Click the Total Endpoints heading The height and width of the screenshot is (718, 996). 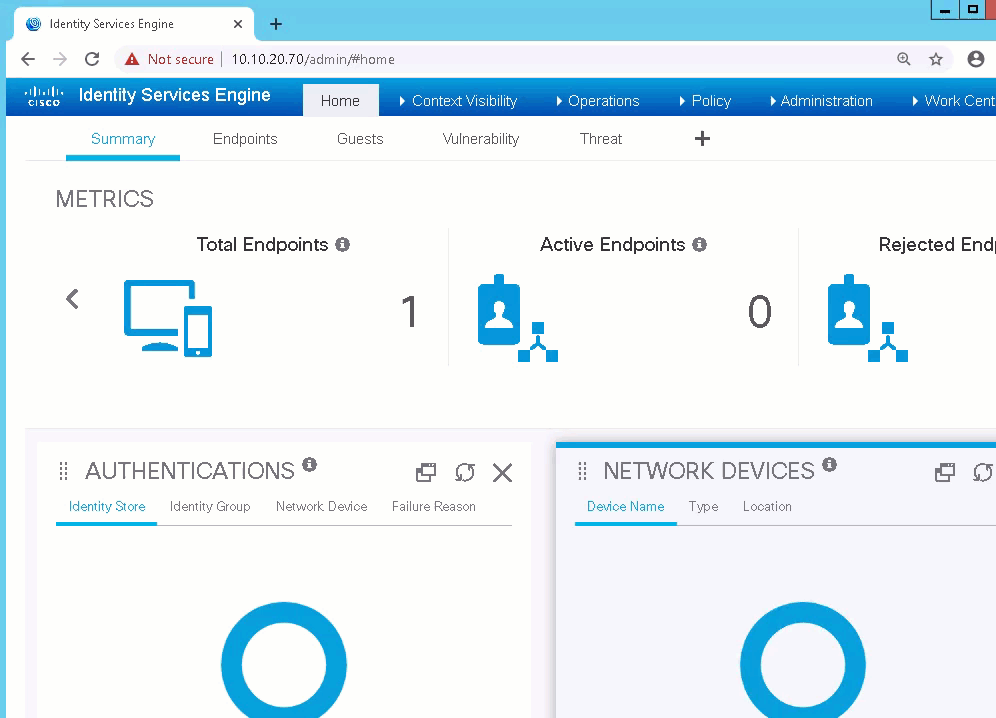[x=262, y=245]
